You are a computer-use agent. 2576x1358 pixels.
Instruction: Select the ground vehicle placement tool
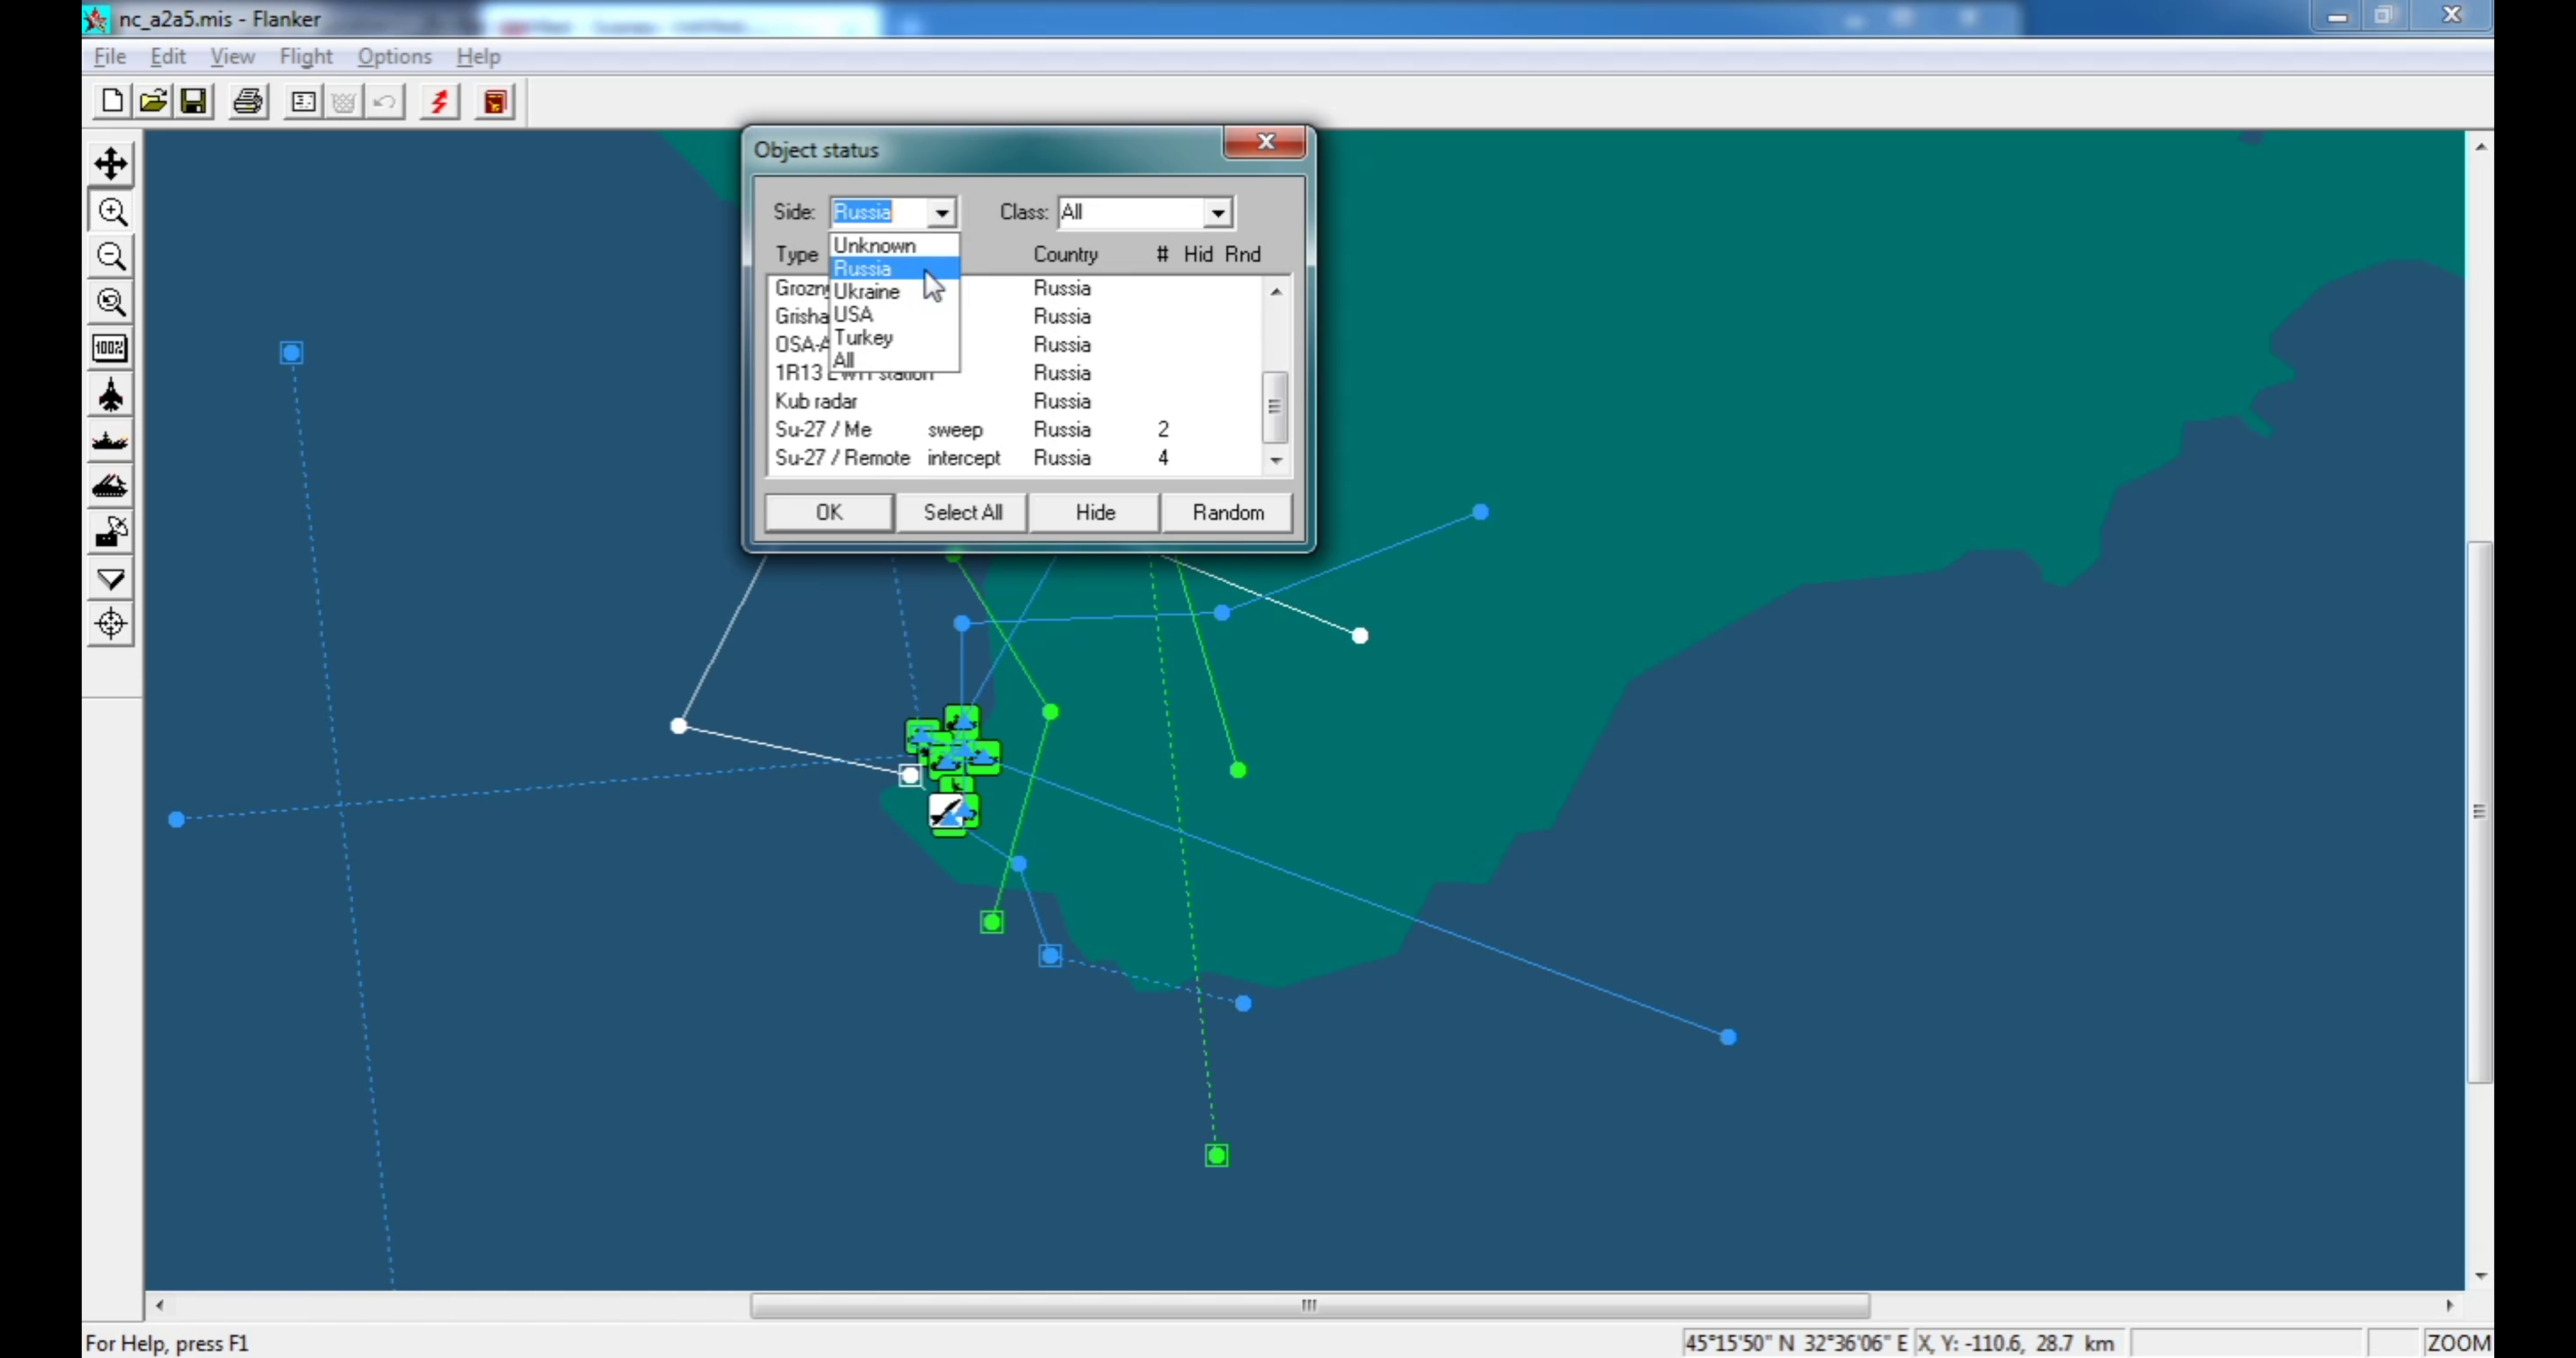[x=110, y=487]
